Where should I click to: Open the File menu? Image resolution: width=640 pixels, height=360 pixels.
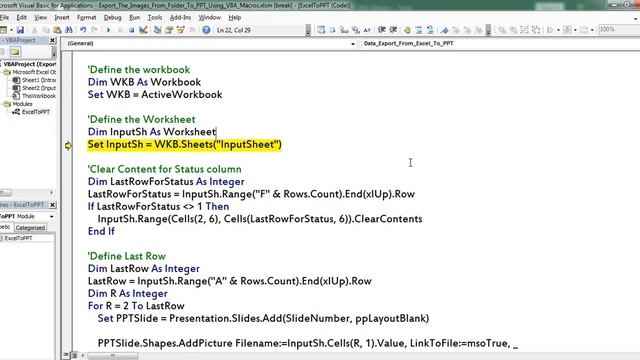tap(4, 18)
